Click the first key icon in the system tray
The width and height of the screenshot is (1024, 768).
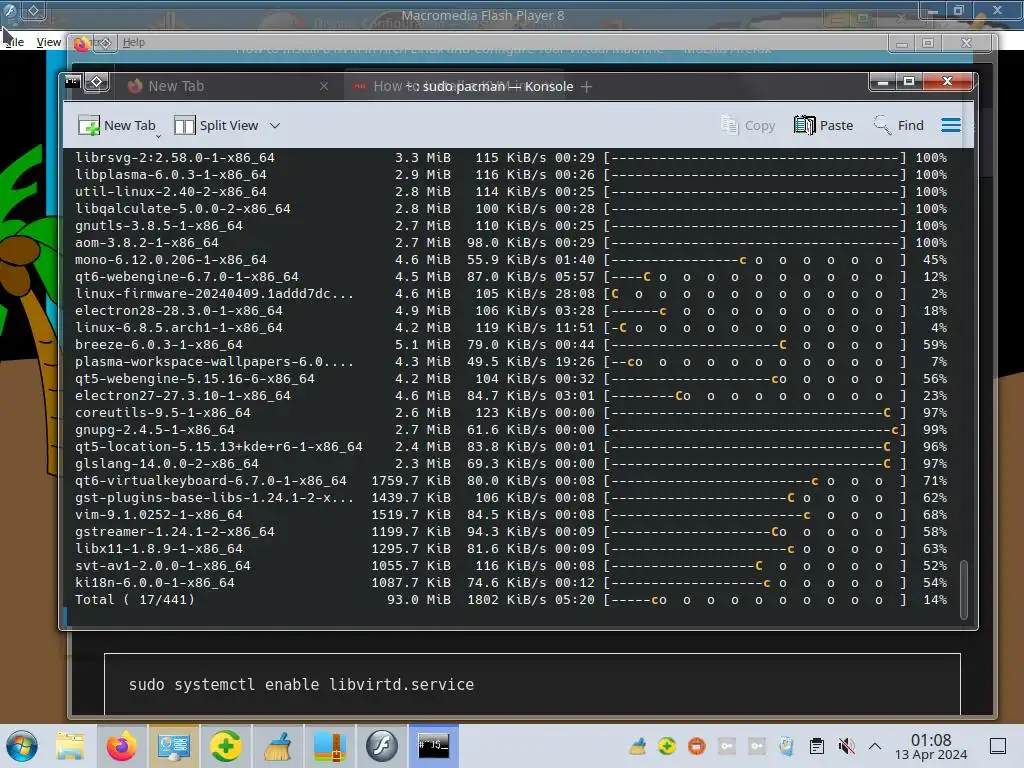[727, 746]
